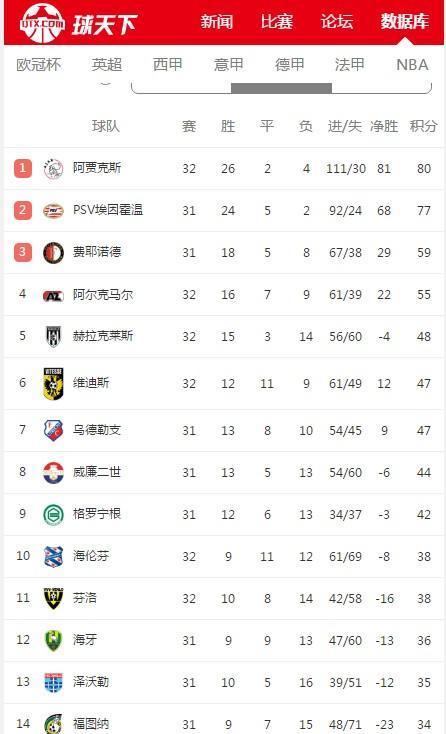This screenshot has height=734, width=446.
Task: Select the 西甲 league category
Action: 168,65
